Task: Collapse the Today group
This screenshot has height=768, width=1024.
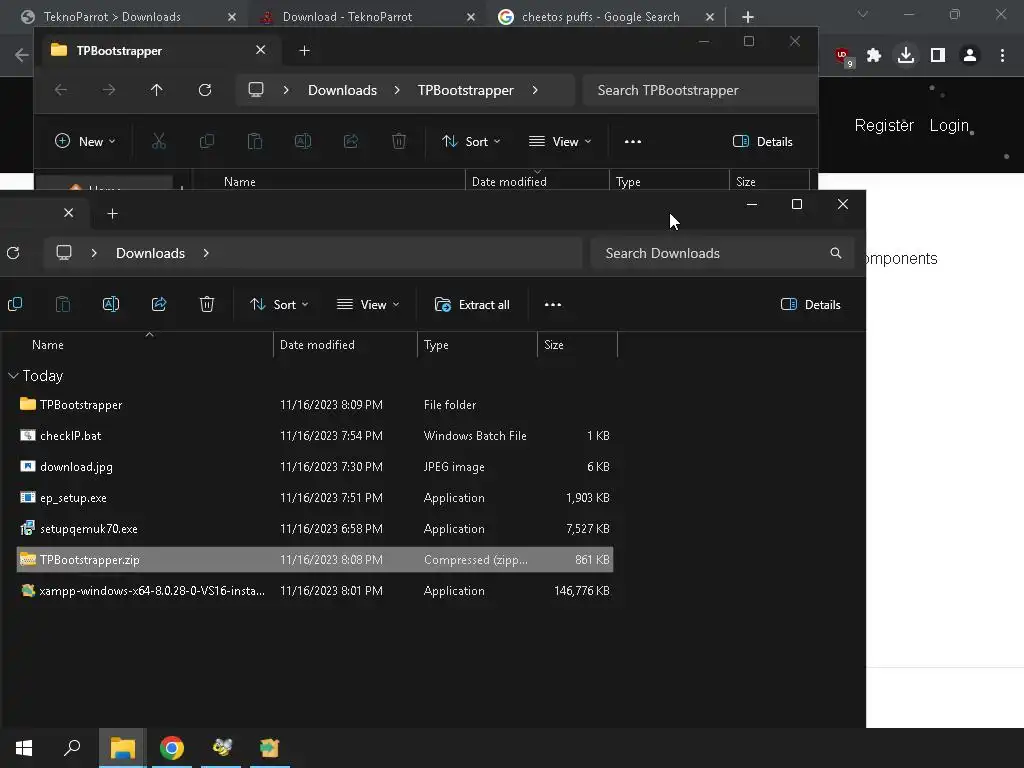Action: point(13,376)
